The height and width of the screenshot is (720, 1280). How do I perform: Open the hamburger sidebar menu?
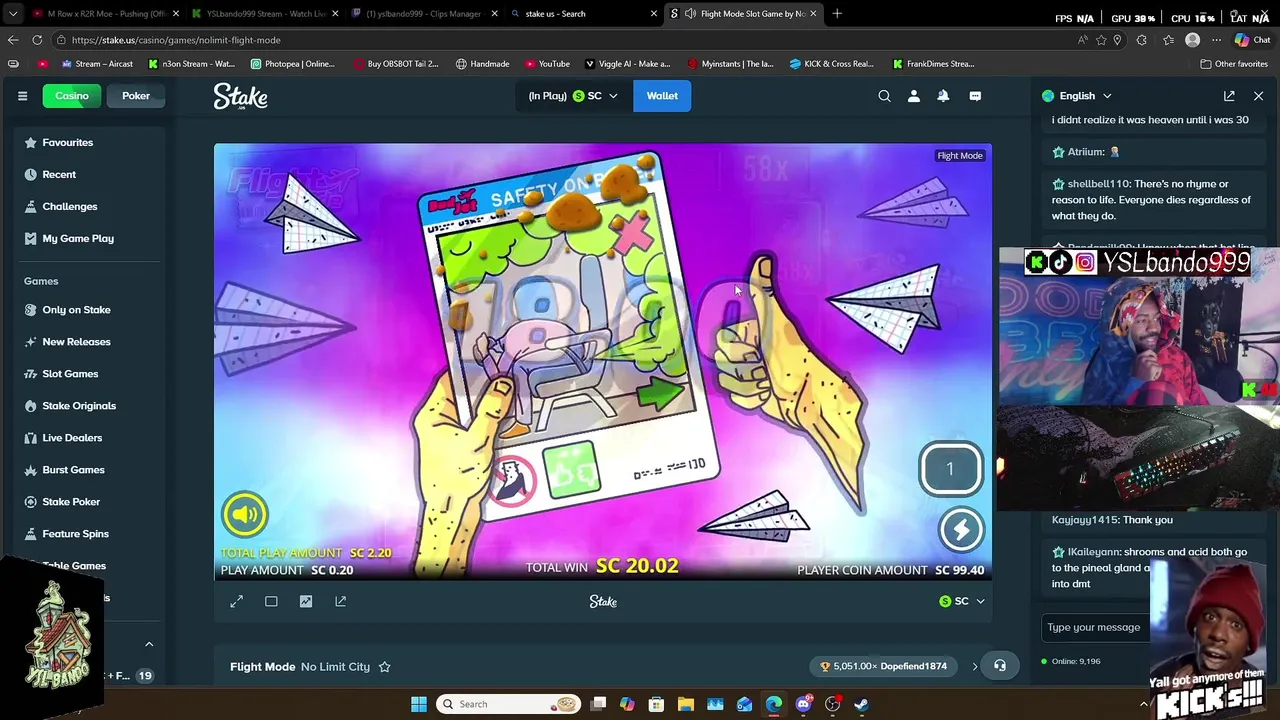pyautogui.click(x=22, y=96)
